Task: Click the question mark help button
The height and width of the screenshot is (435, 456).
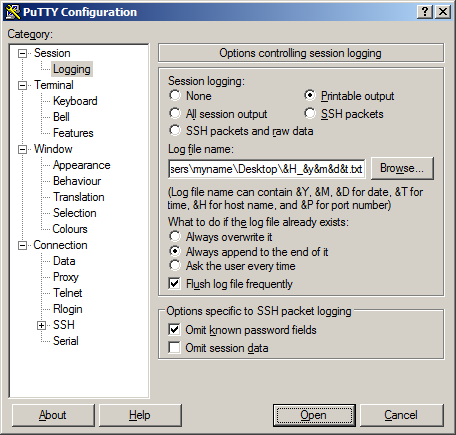Action: point(425,12)
